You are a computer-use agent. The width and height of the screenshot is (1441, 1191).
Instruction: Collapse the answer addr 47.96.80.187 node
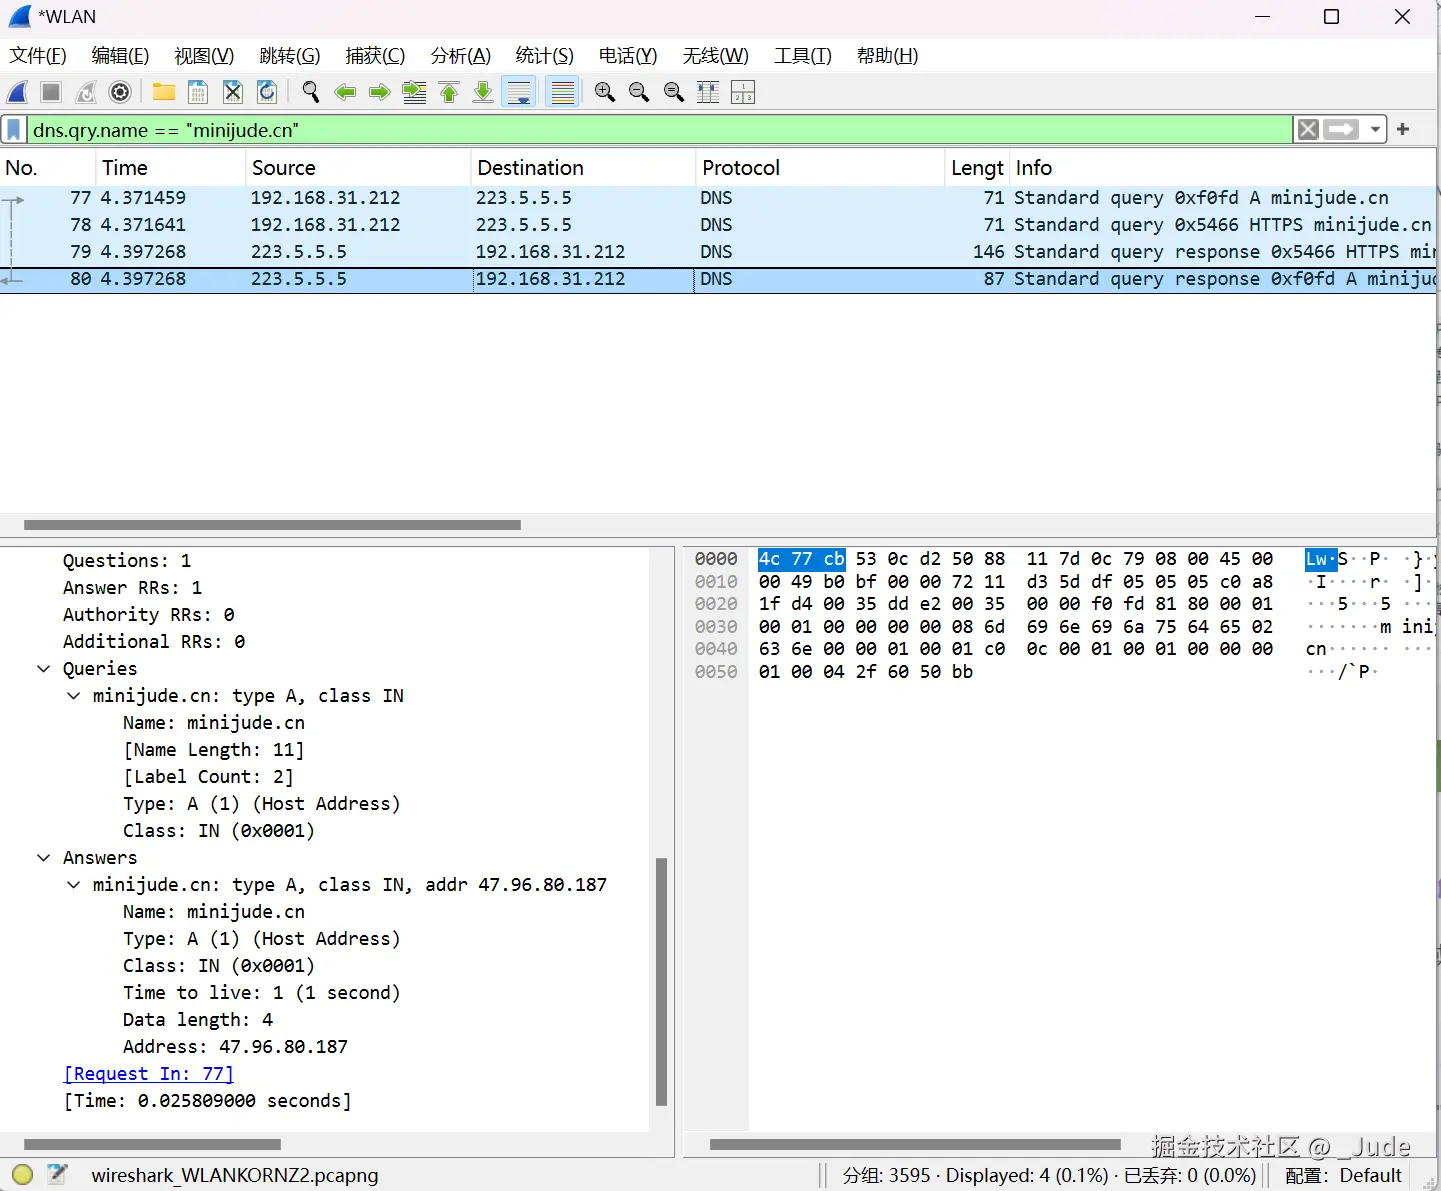(x=73, y=885)
